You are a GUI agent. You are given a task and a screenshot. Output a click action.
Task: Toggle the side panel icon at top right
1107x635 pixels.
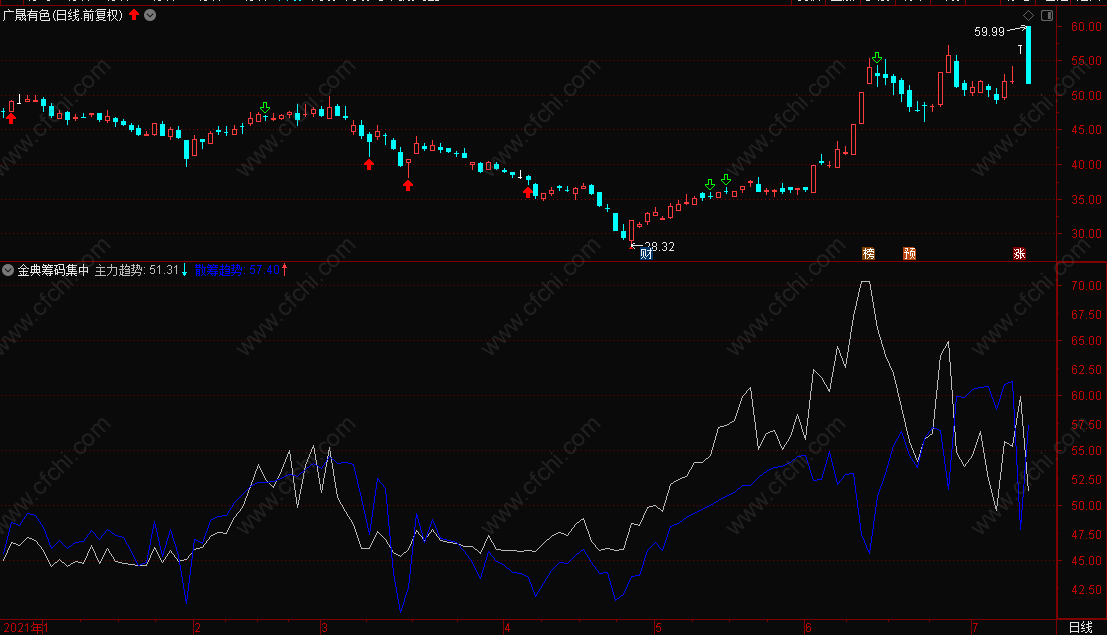point(1047,15)
